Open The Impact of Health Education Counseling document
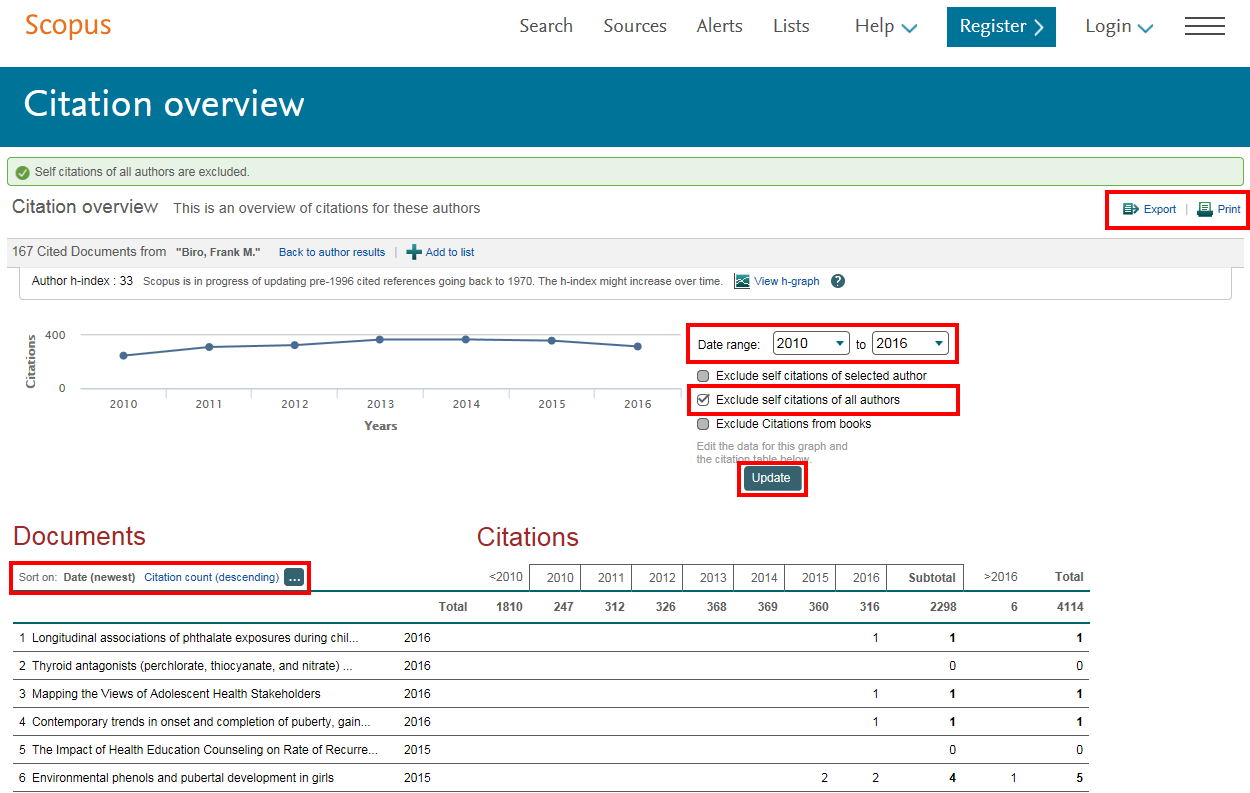The width and height of the screenshot is (1250, 793). 205,749
